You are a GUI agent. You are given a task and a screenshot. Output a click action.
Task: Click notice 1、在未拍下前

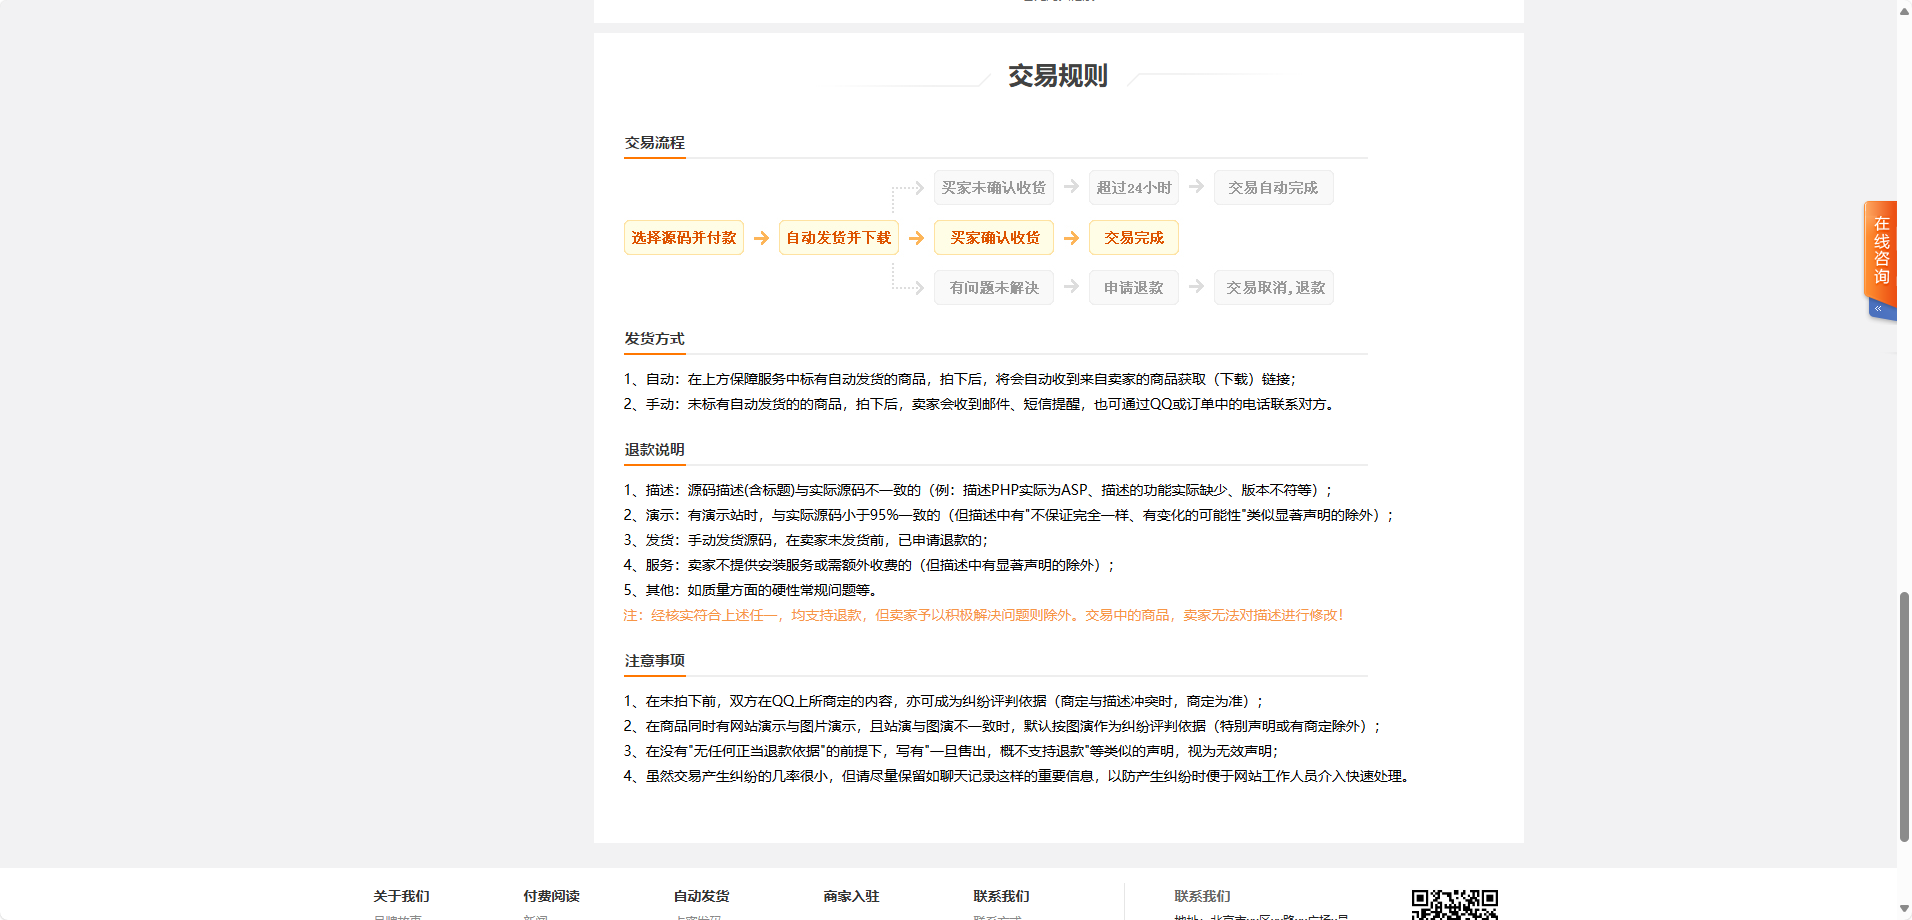945,702
